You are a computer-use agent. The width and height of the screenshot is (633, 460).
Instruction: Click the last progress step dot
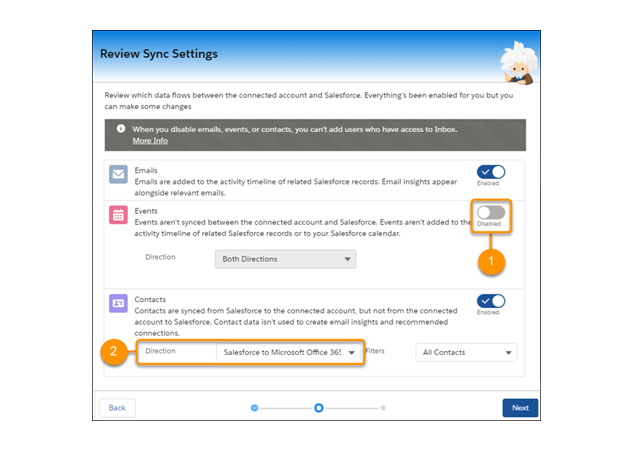383,408
